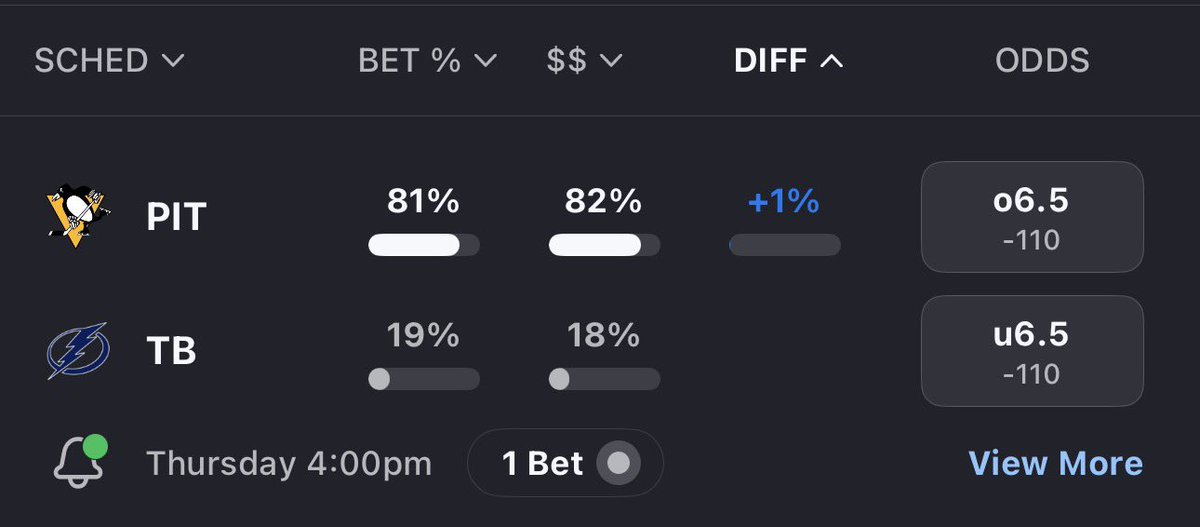
Task: Click the PIT team name
Action: [x=176, y=217]
